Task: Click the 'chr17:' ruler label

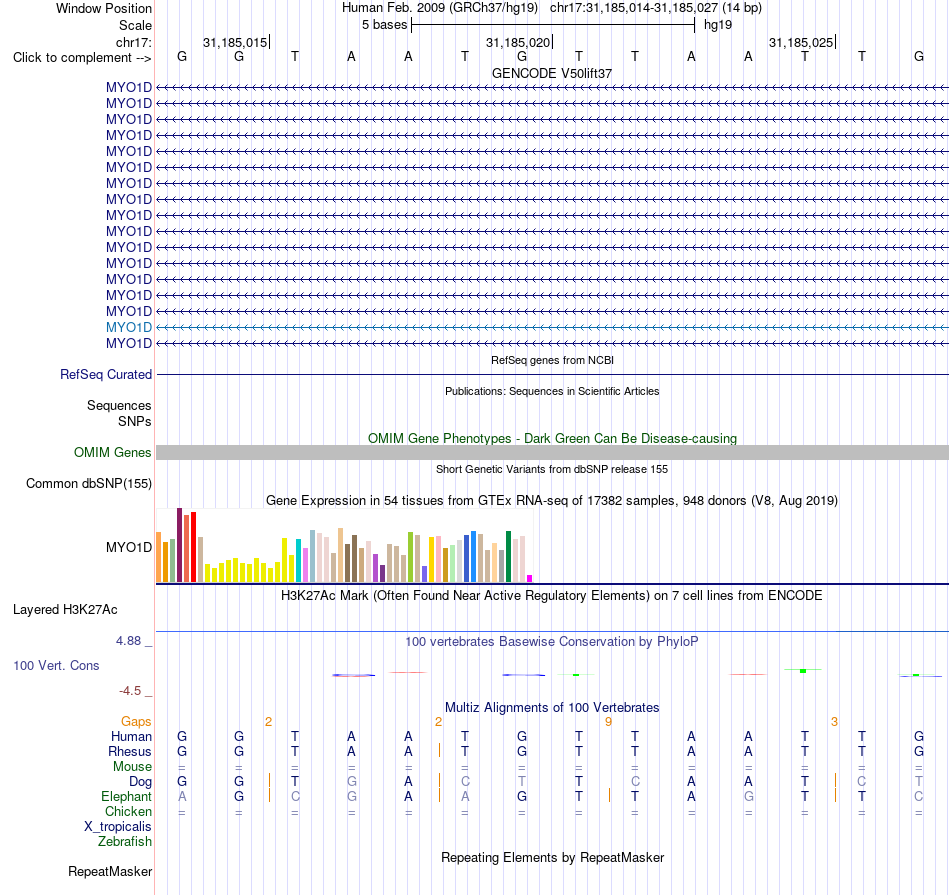Action: tap(133, 42)
